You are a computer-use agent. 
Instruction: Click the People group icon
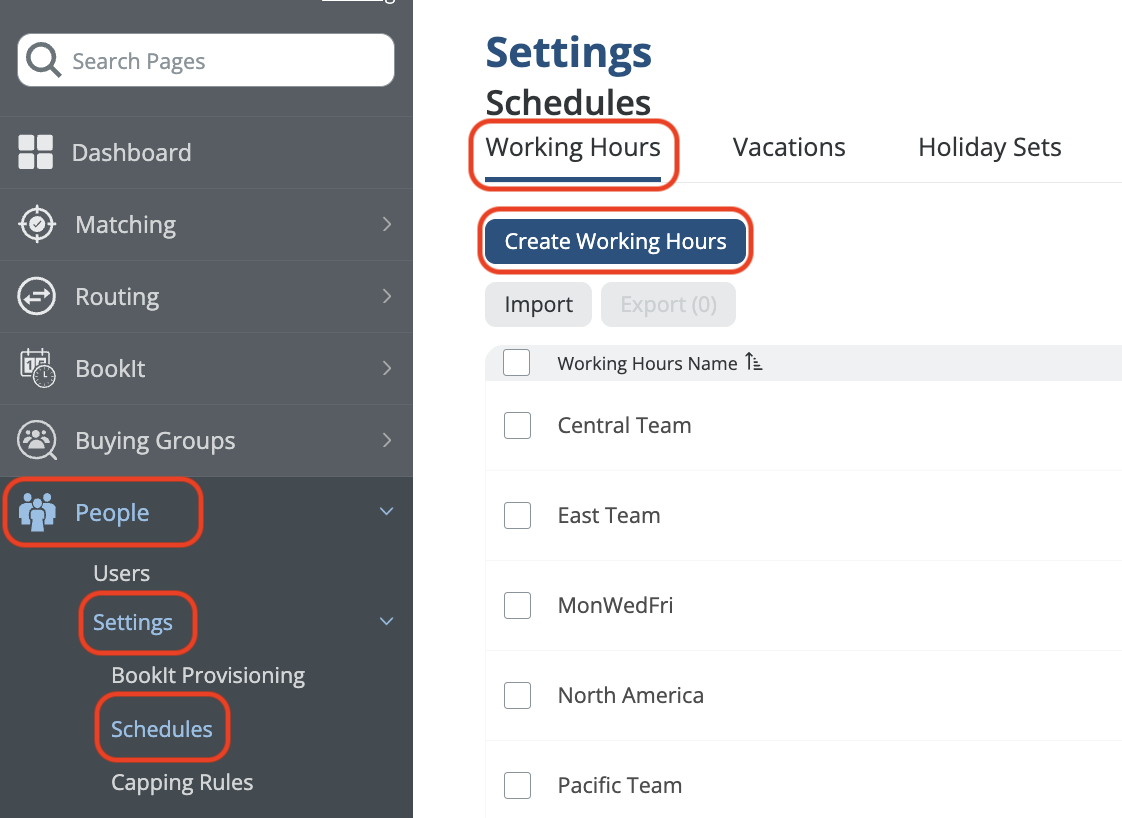[x=37, y=513]
